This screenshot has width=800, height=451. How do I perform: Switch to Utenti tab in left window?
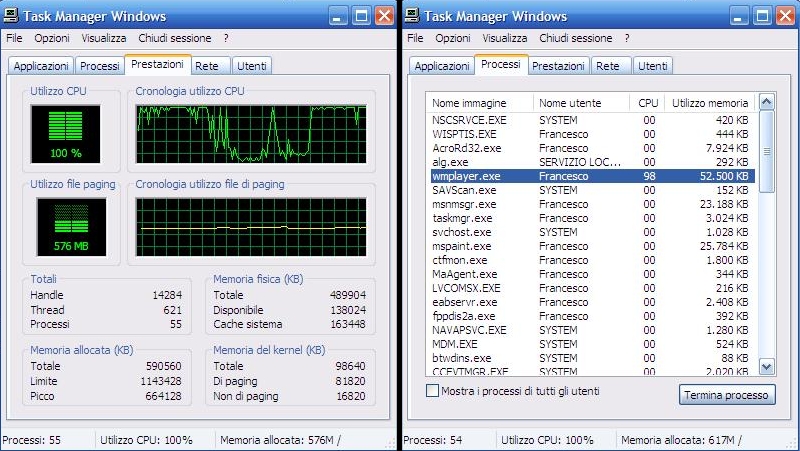[x=252, y=66]
